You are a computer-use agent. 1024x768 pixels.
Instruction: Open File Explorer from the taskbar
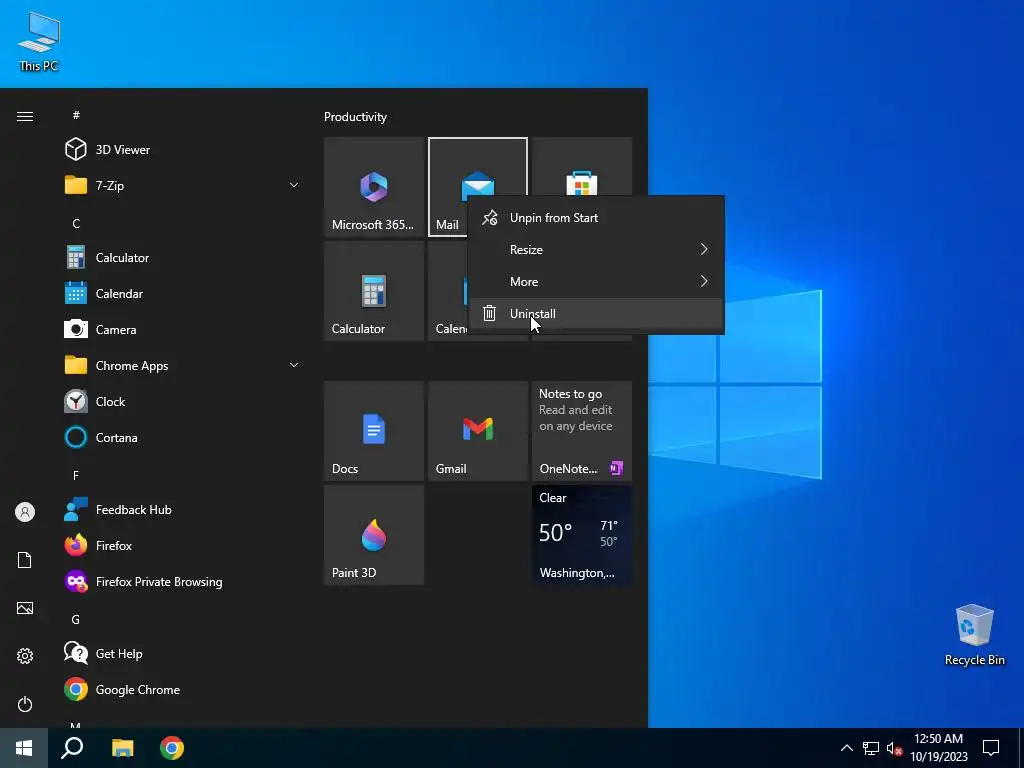tap(122, 748)
